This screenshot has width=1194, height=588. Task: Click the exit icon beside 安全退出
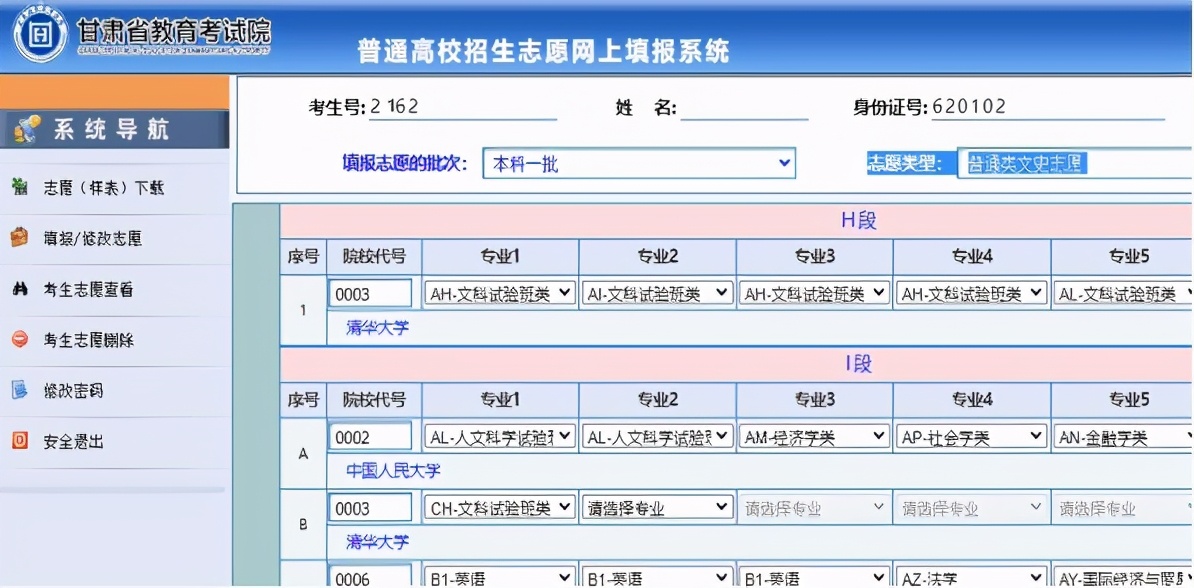tap(17, 440)
